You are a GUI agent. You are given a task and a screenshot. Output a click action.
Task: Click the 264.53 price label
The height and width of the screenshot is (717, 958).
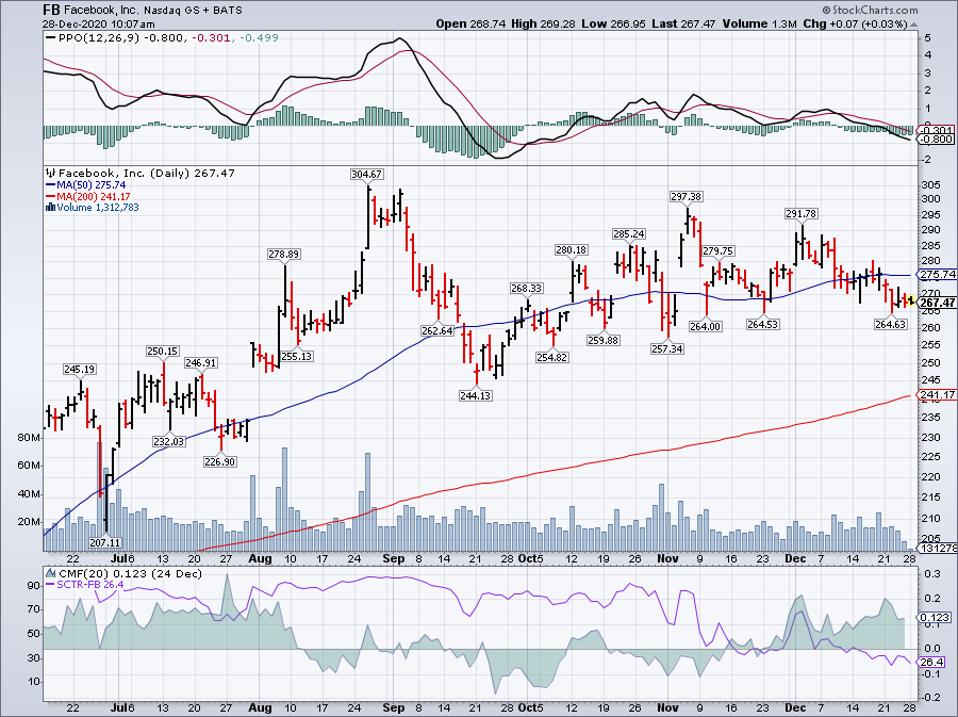click(x=762, y=324)
